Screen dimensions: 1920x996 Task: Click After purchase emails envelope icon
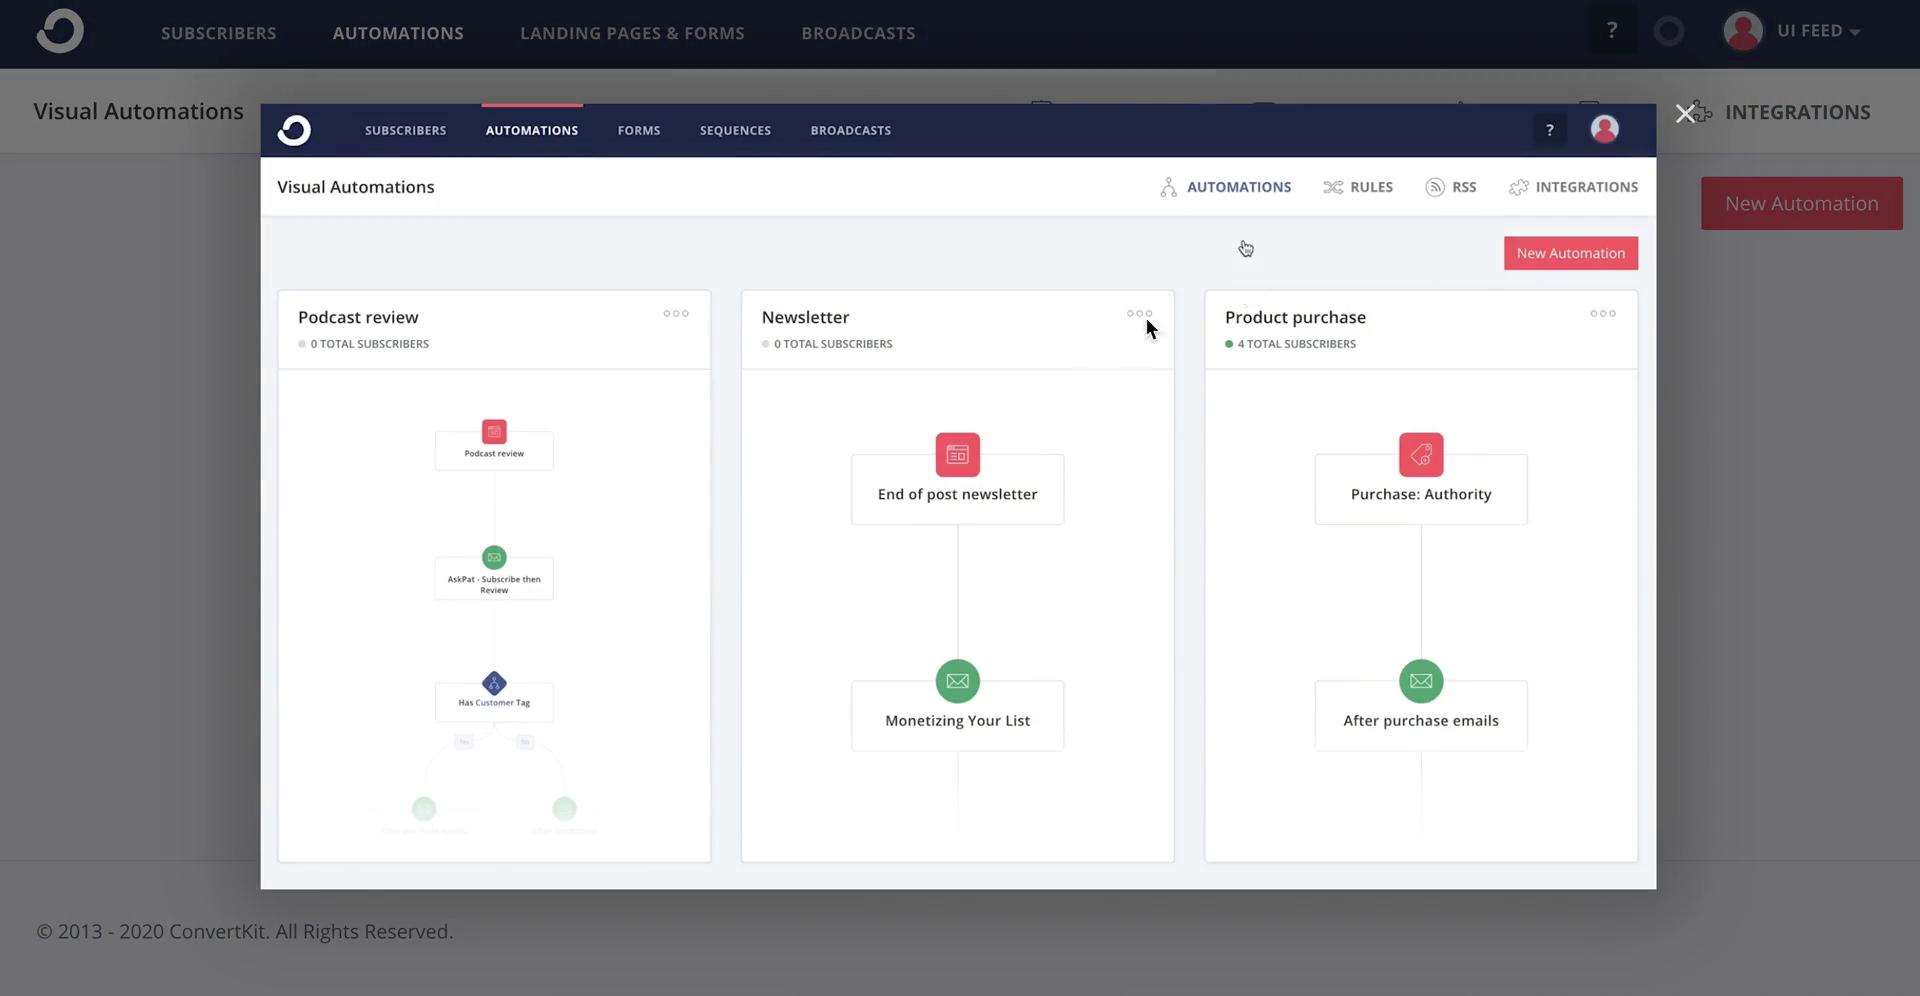pos(1421,681)
